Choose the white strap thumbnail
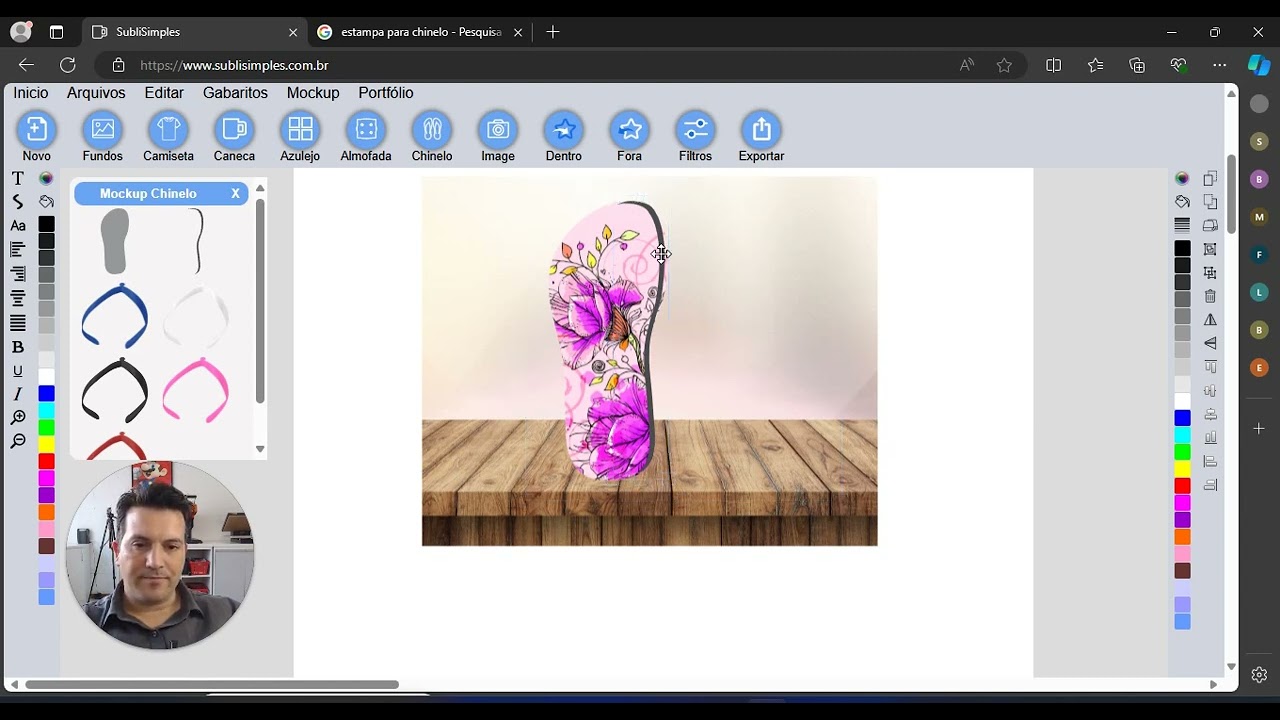The image size is (1280, 720). click(195, 316)
